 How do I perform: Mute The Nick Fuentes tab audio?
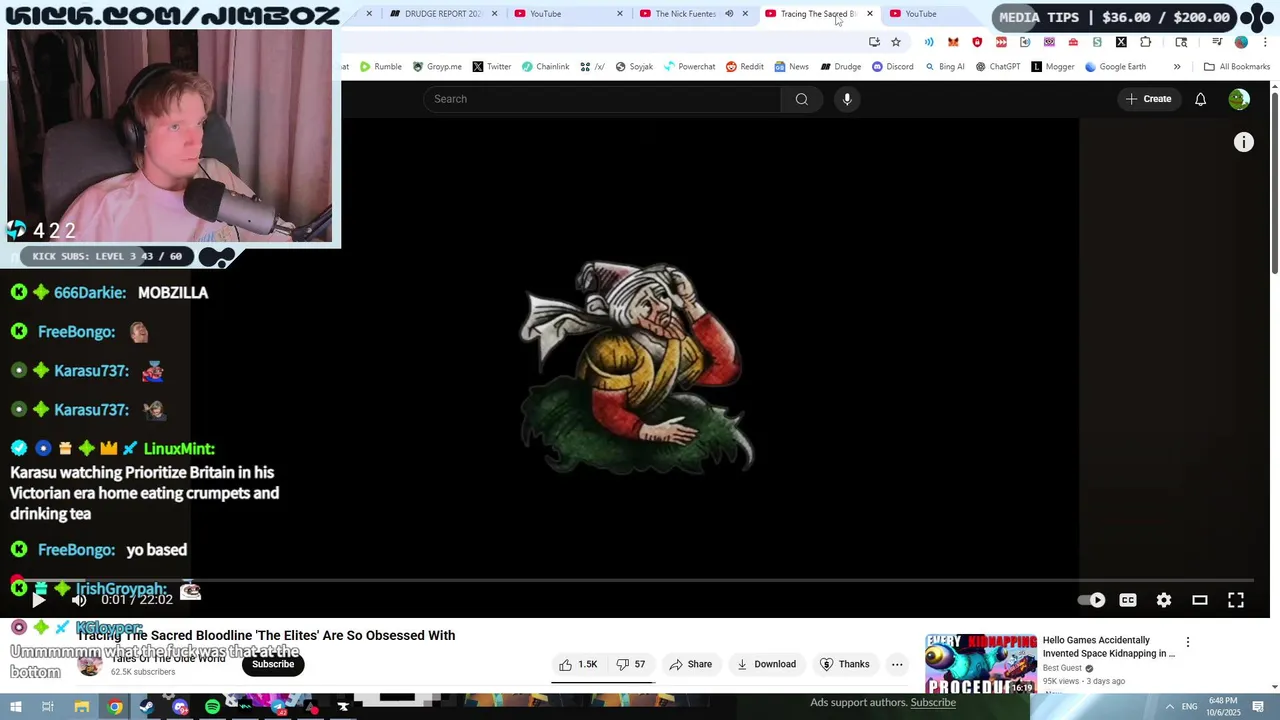[728, 14]
